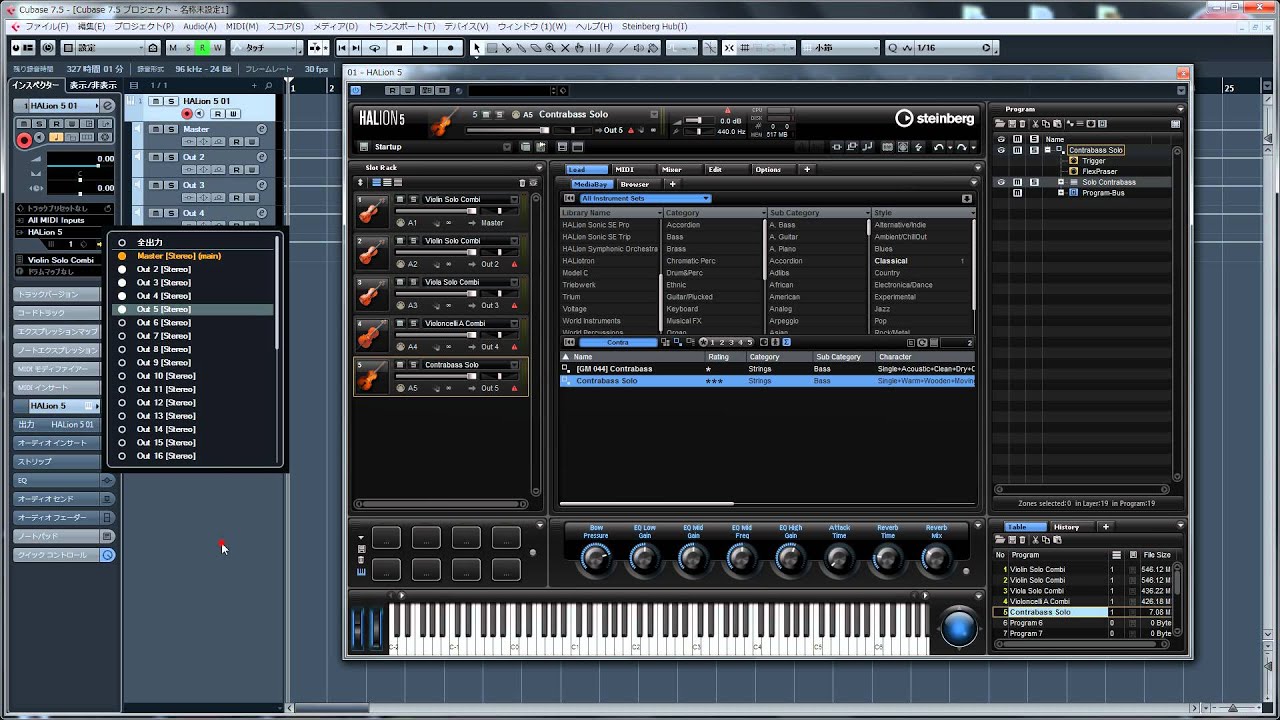Select [GM 044] Contrabass result row

767,369
